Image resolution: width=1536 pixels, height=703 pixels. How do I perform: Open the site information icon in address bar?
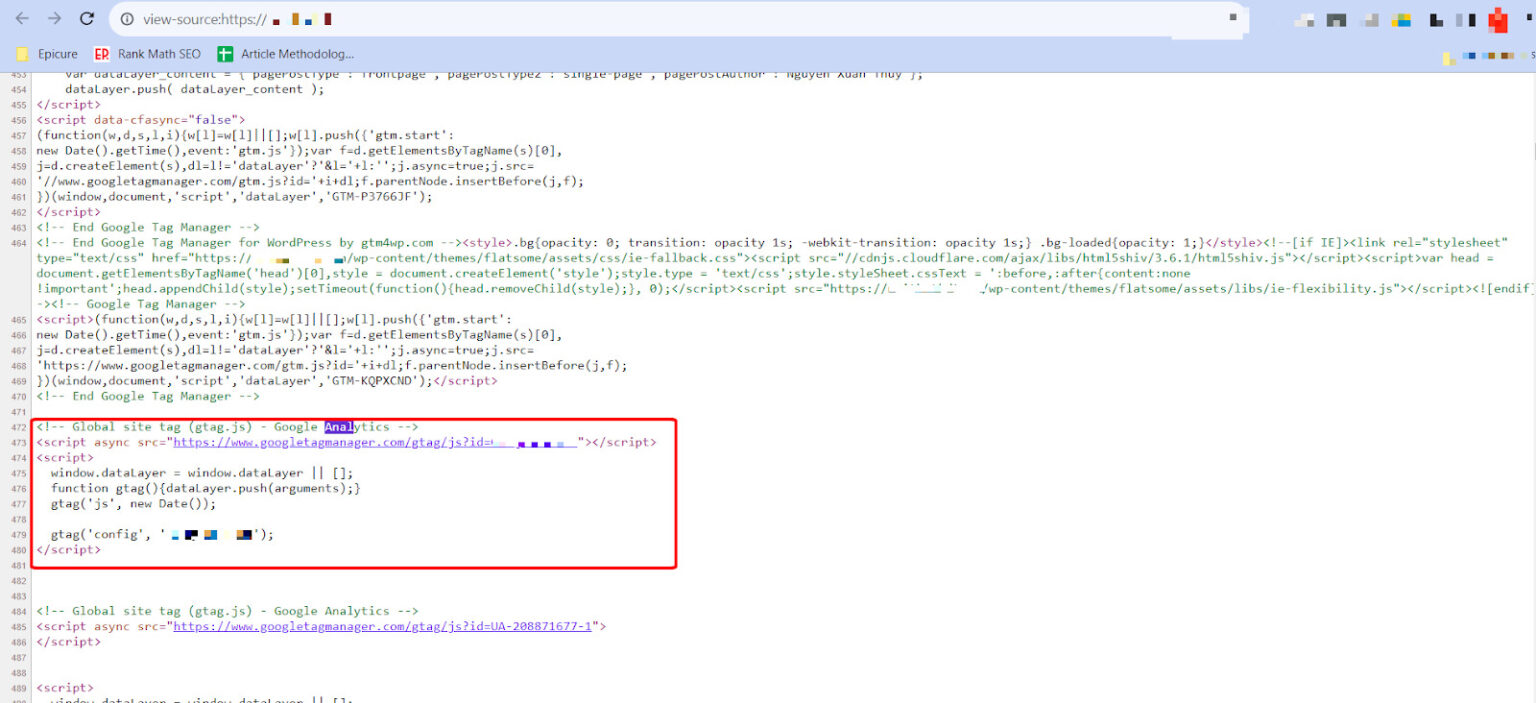(x=126, y=19)
